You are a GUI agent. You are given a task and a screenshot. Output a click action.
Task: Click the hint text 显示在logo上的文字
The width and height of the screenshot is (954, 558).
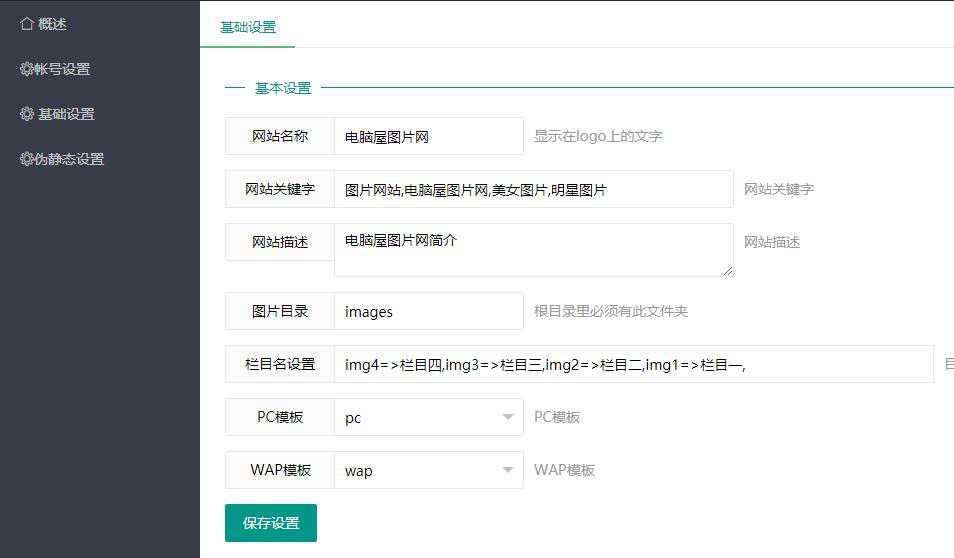[x=598, y=136]
